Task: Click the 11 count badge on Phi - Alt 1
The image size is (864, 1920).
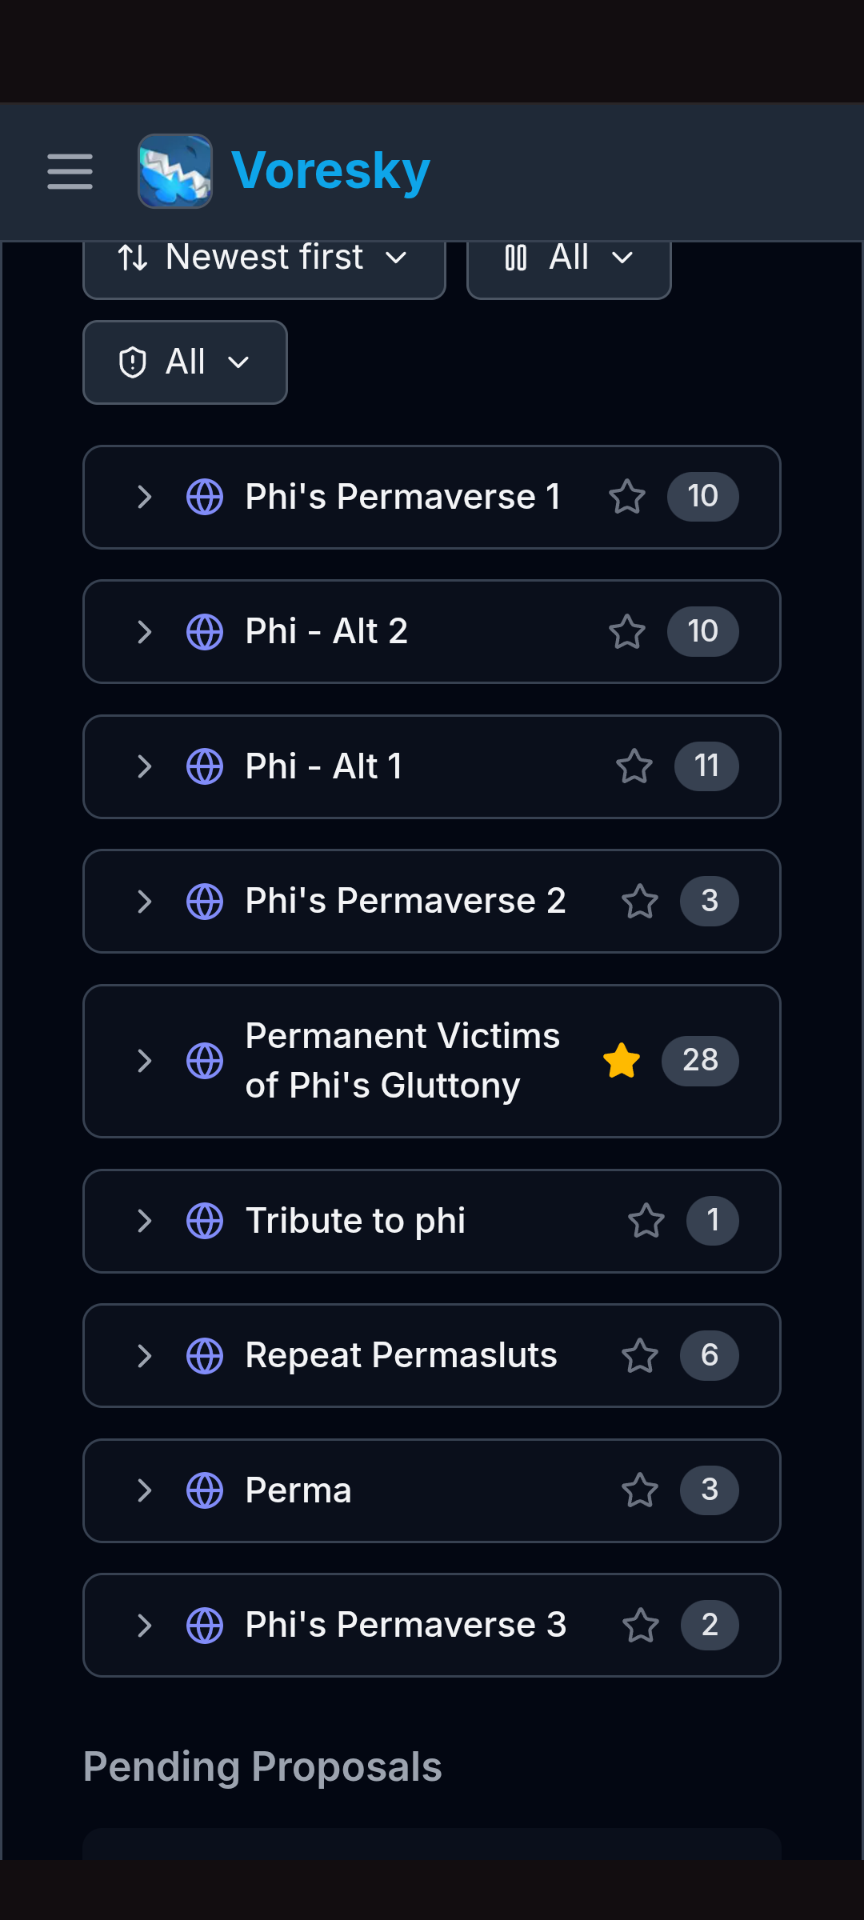Action: [706, 767]
